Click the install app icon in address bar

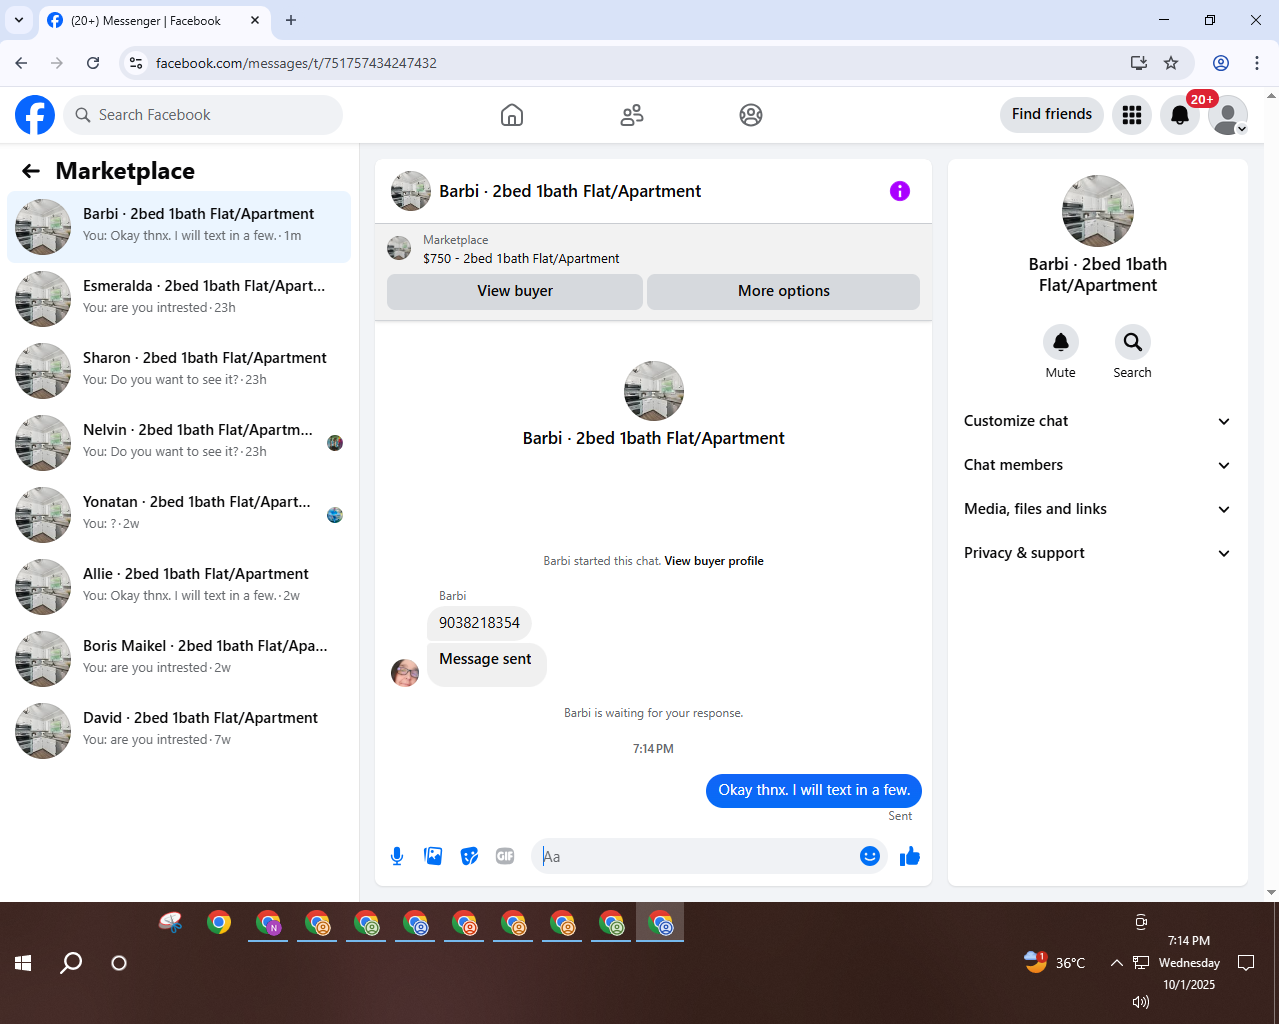click(x=1138, y=63)
